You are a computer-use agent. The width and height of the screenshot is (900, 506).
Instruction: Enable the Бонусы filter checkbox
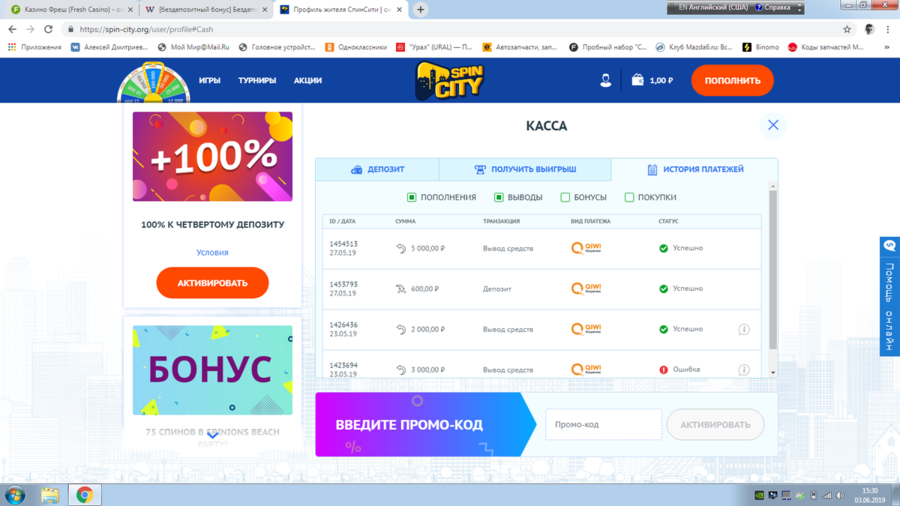(x=565, y=197)
